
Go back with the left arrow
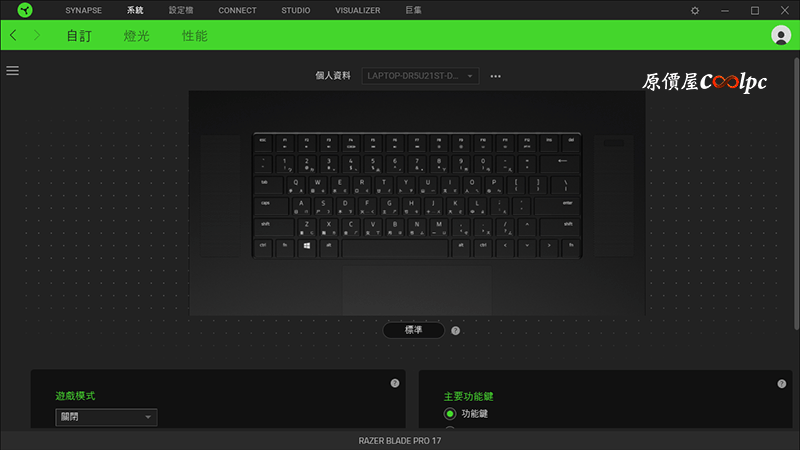pos(13,35)
